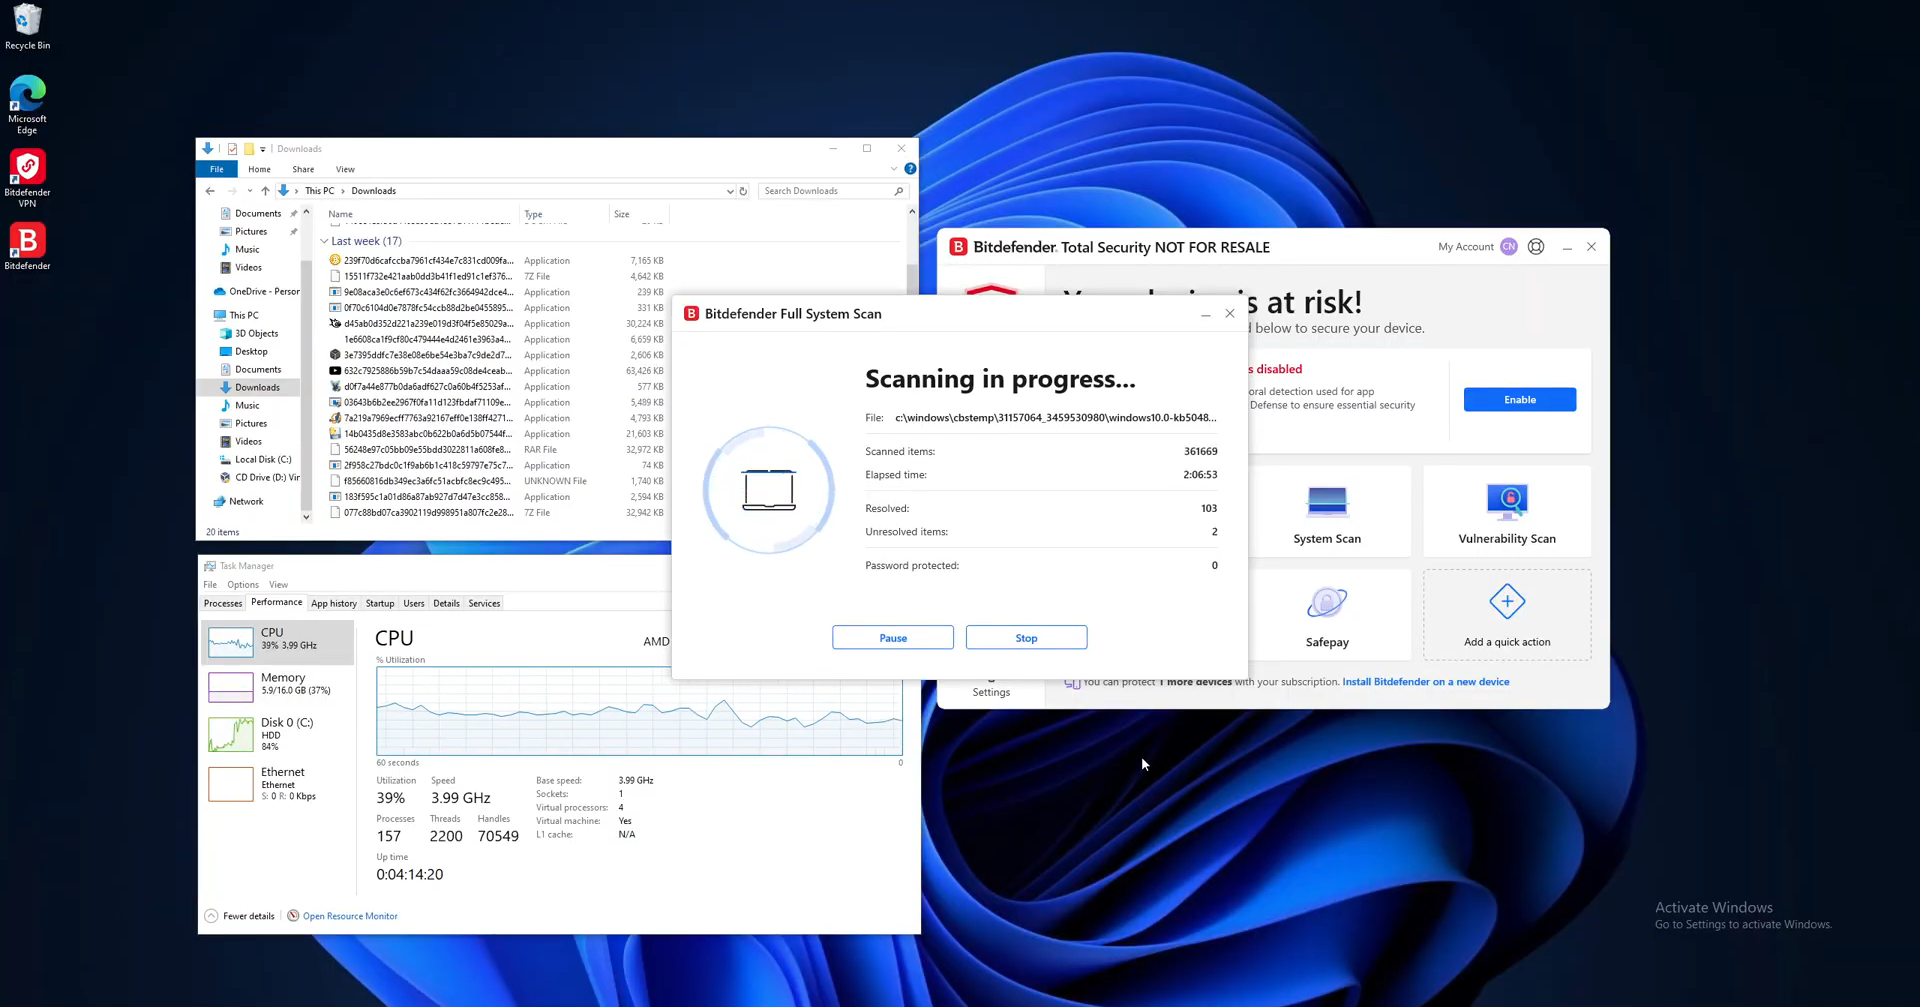Open Bitdefender desktop shortcut icon
The height and width of the screenshot is (1007, 1920).
[x=27, y=246]
